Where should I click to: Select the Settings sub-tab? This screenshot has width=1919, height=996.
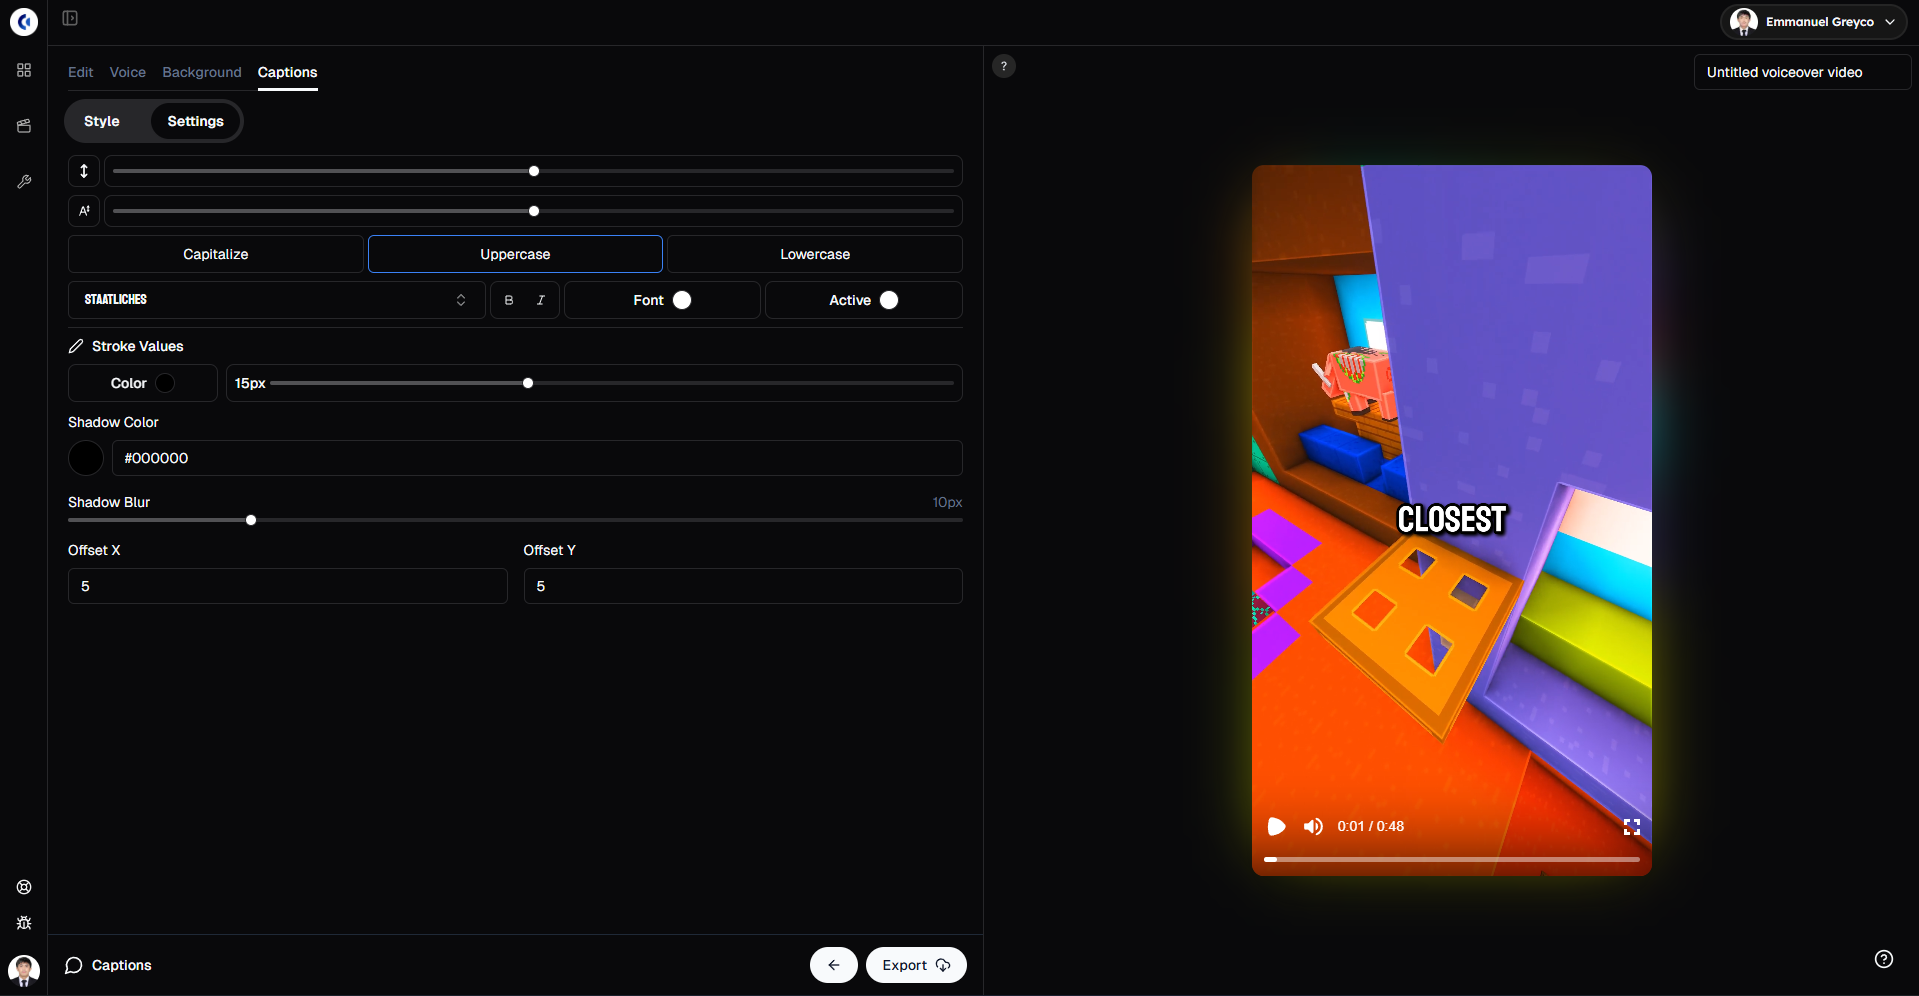click(196, 121)
